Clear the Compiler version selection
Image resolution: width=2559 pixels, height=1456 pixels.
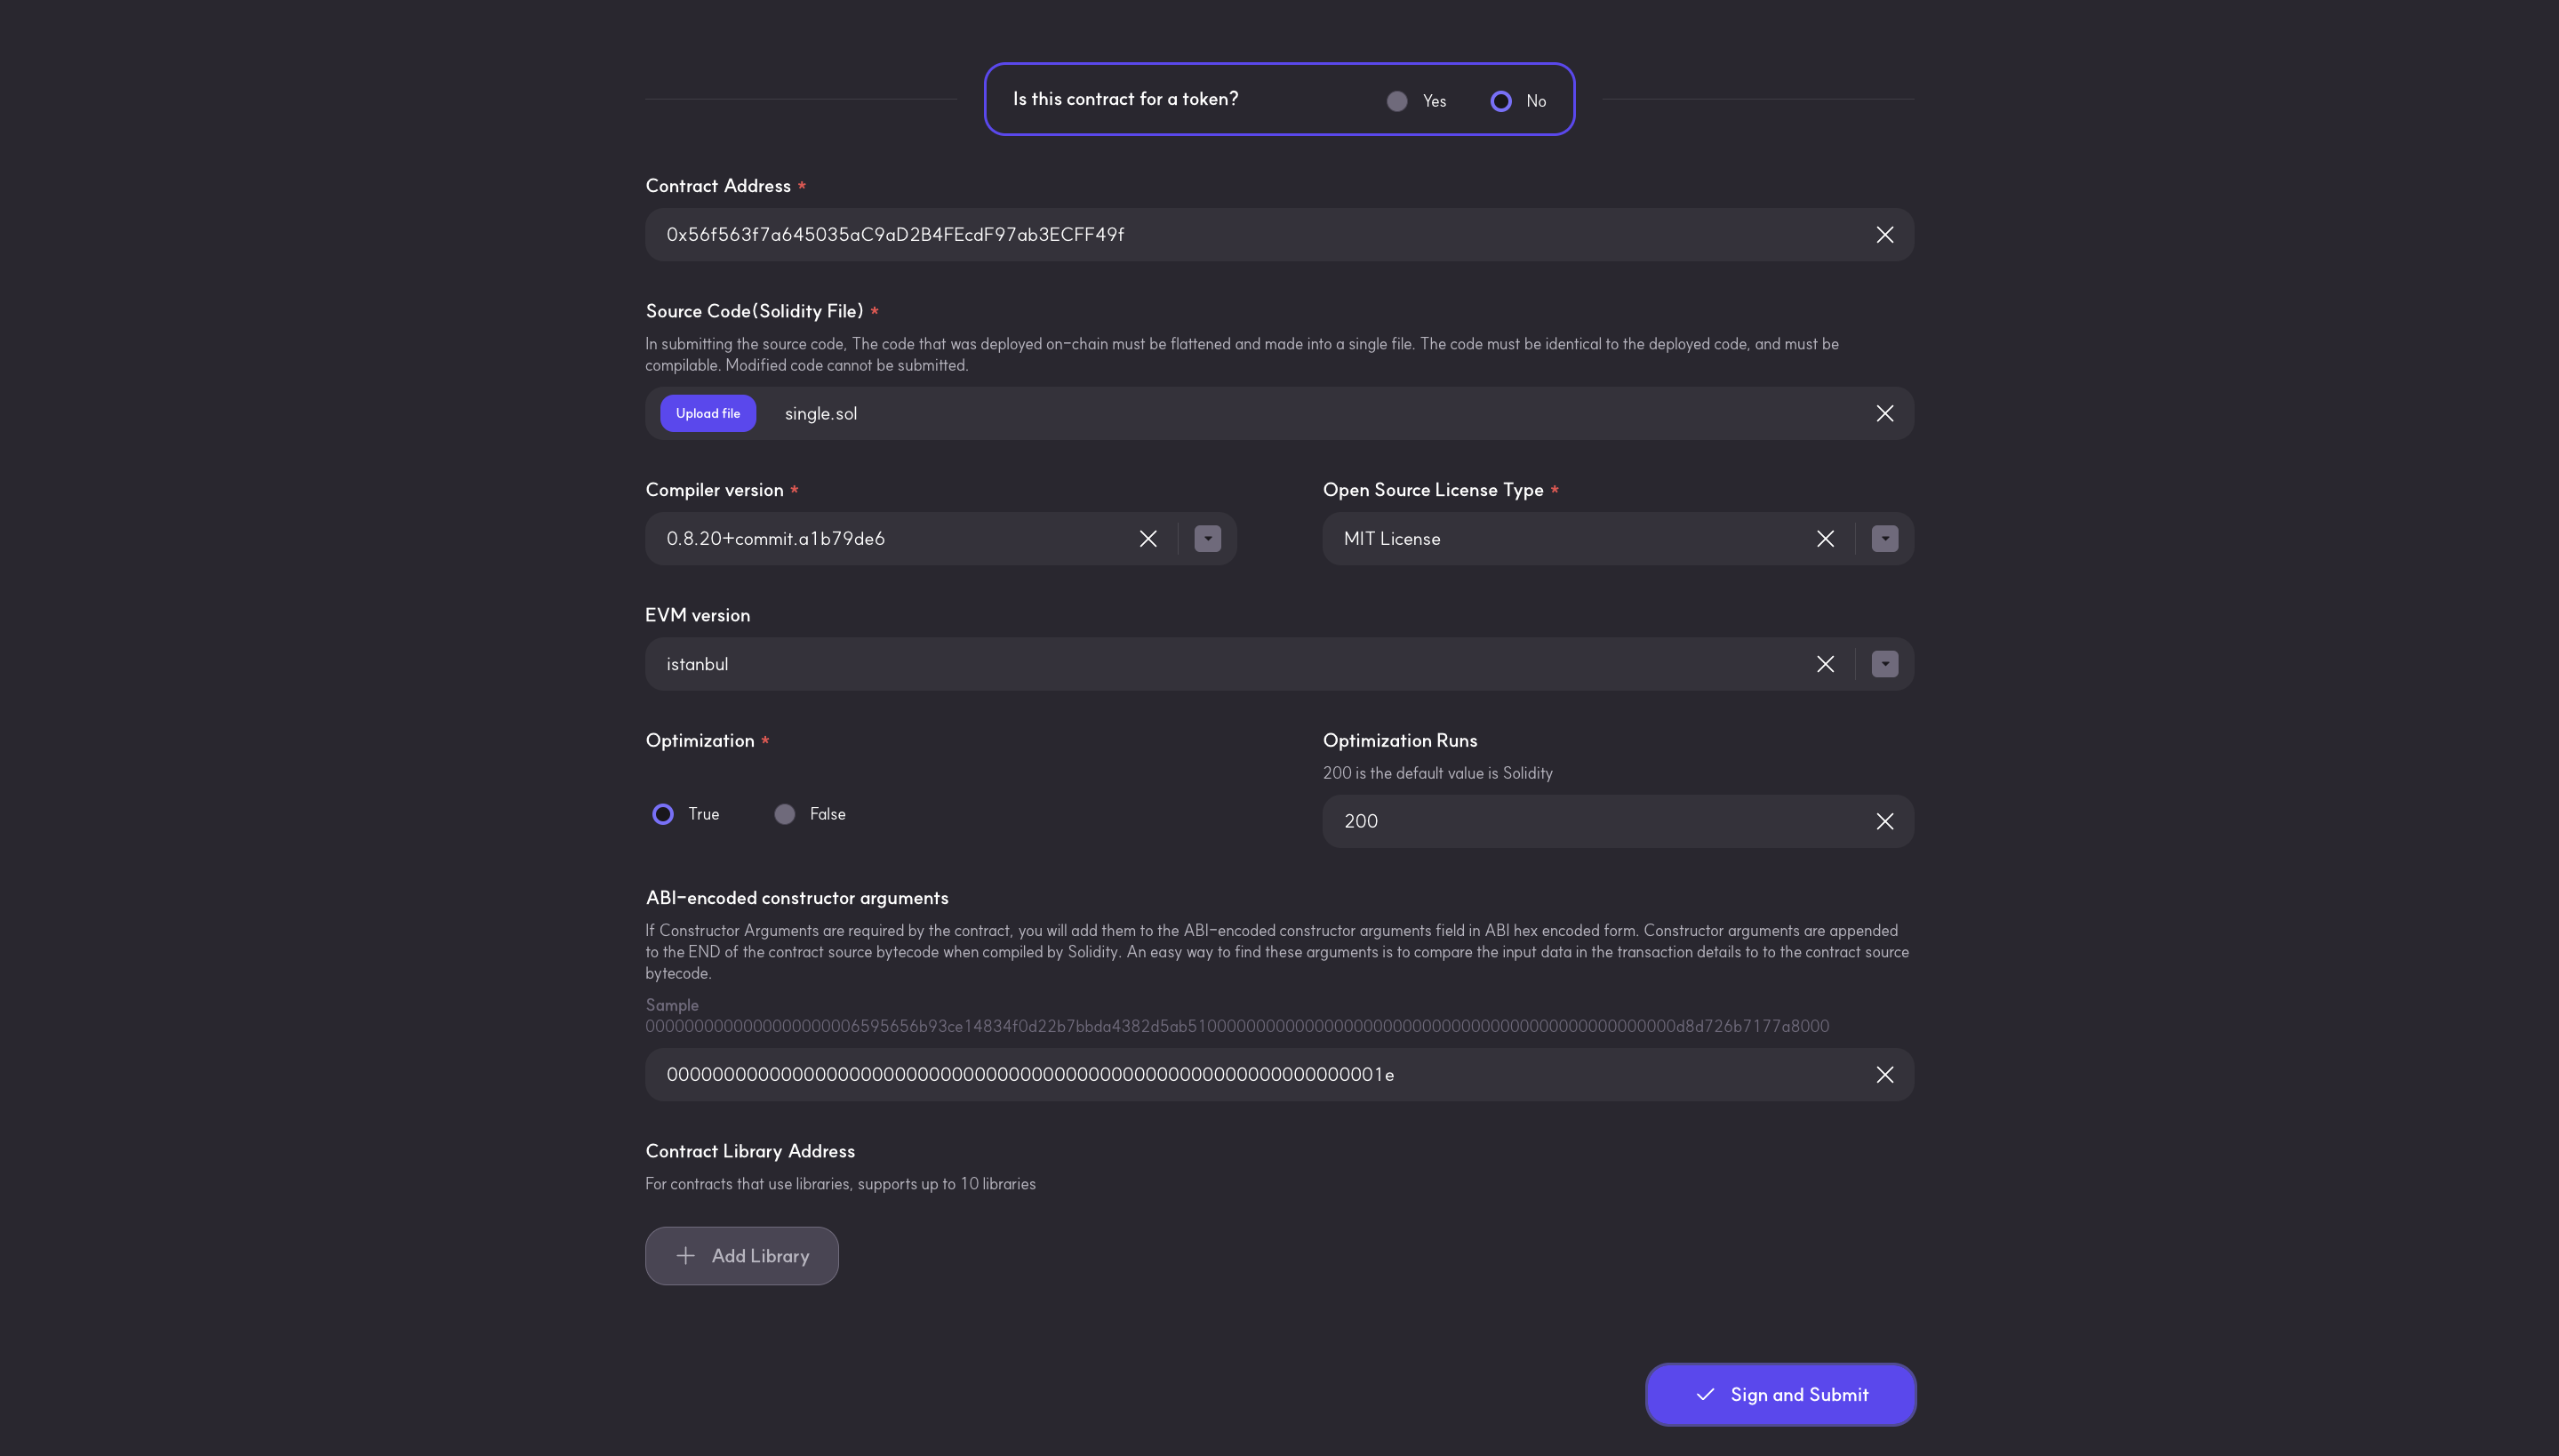(x=1148, y=539)
